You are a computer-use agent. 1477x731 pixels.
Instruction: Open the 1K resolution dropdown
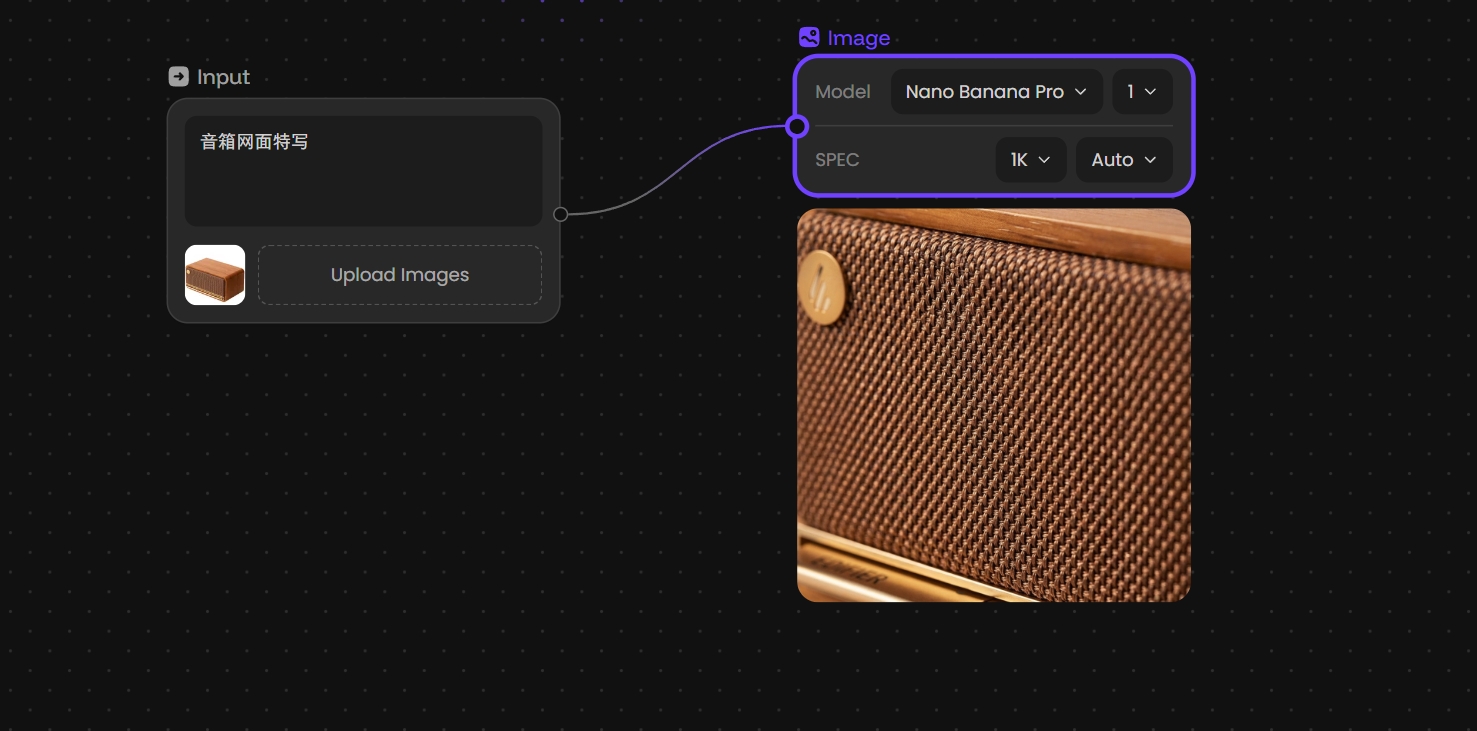pos(1029,160)
